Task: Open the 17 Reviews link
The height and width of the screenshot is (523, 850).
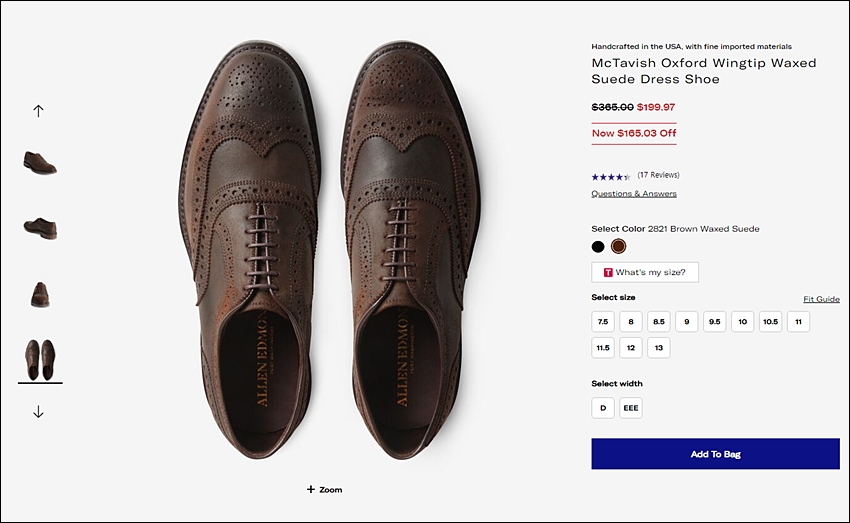Action: click(x=658, y=175)
